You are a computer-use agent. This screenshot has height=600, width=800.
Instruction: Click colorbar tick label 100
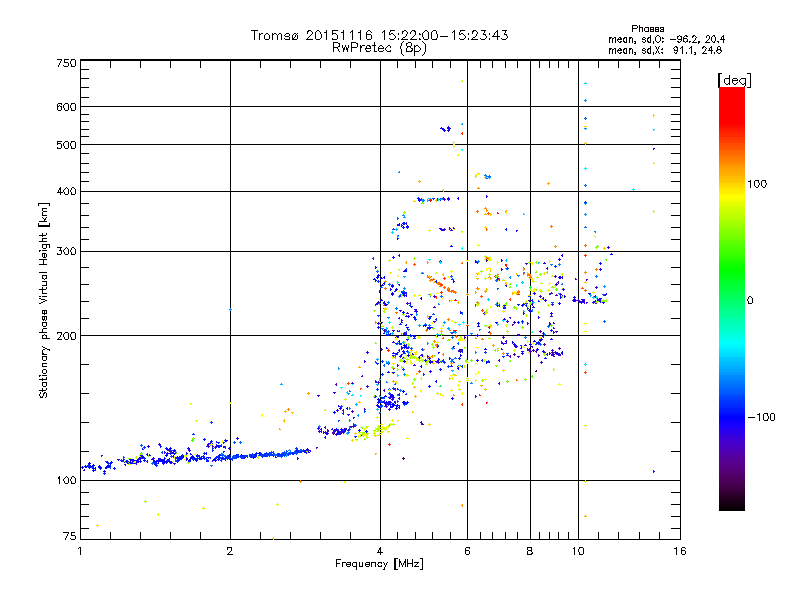pyautogui.click(x=757, y=184)
